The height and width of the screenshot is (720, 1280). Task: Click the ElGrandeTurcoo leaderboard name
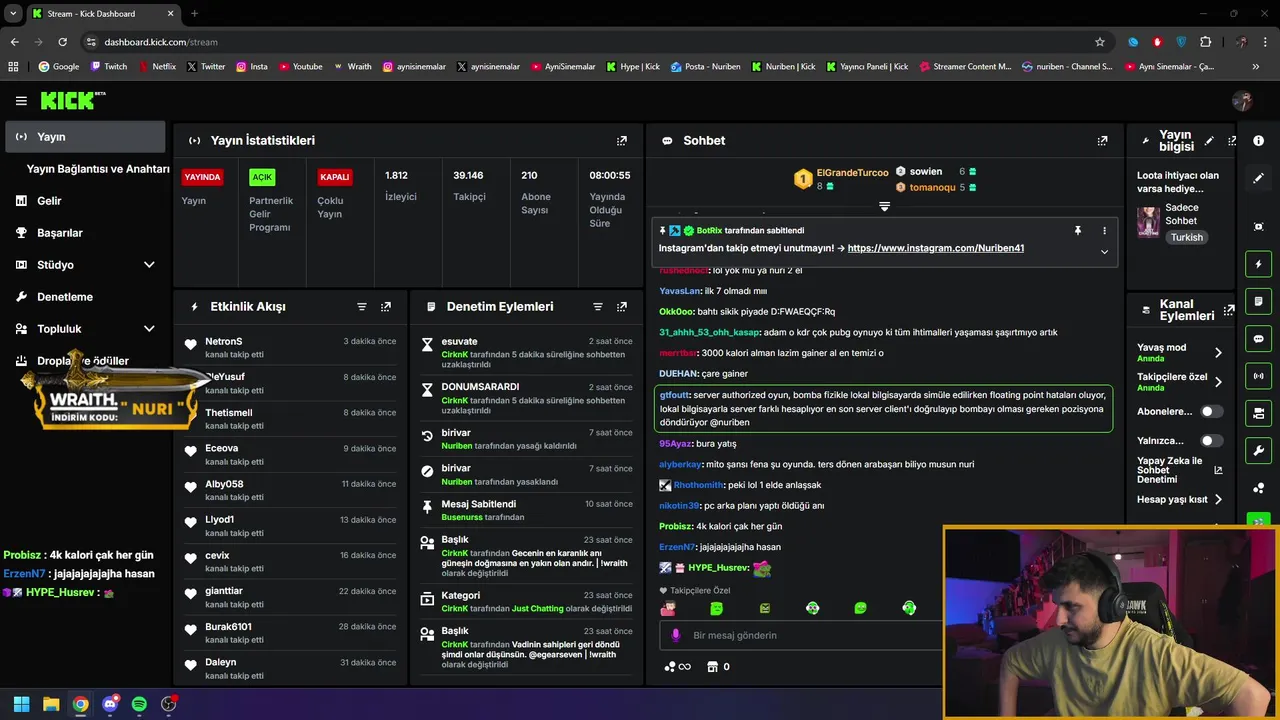click(852, 173)
